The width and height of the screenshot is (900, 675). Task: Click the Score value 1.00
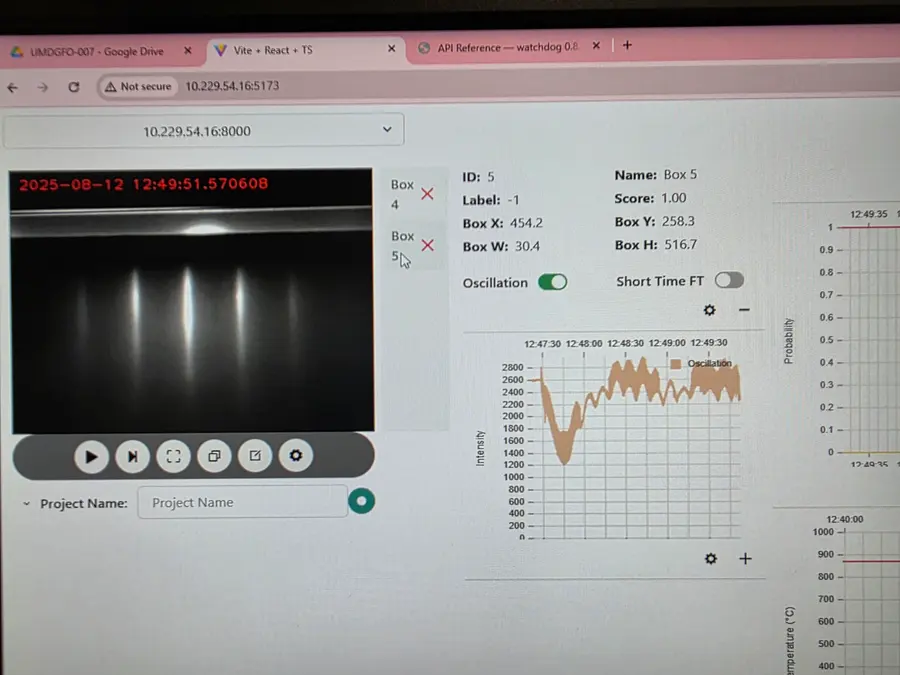[674, 198]
